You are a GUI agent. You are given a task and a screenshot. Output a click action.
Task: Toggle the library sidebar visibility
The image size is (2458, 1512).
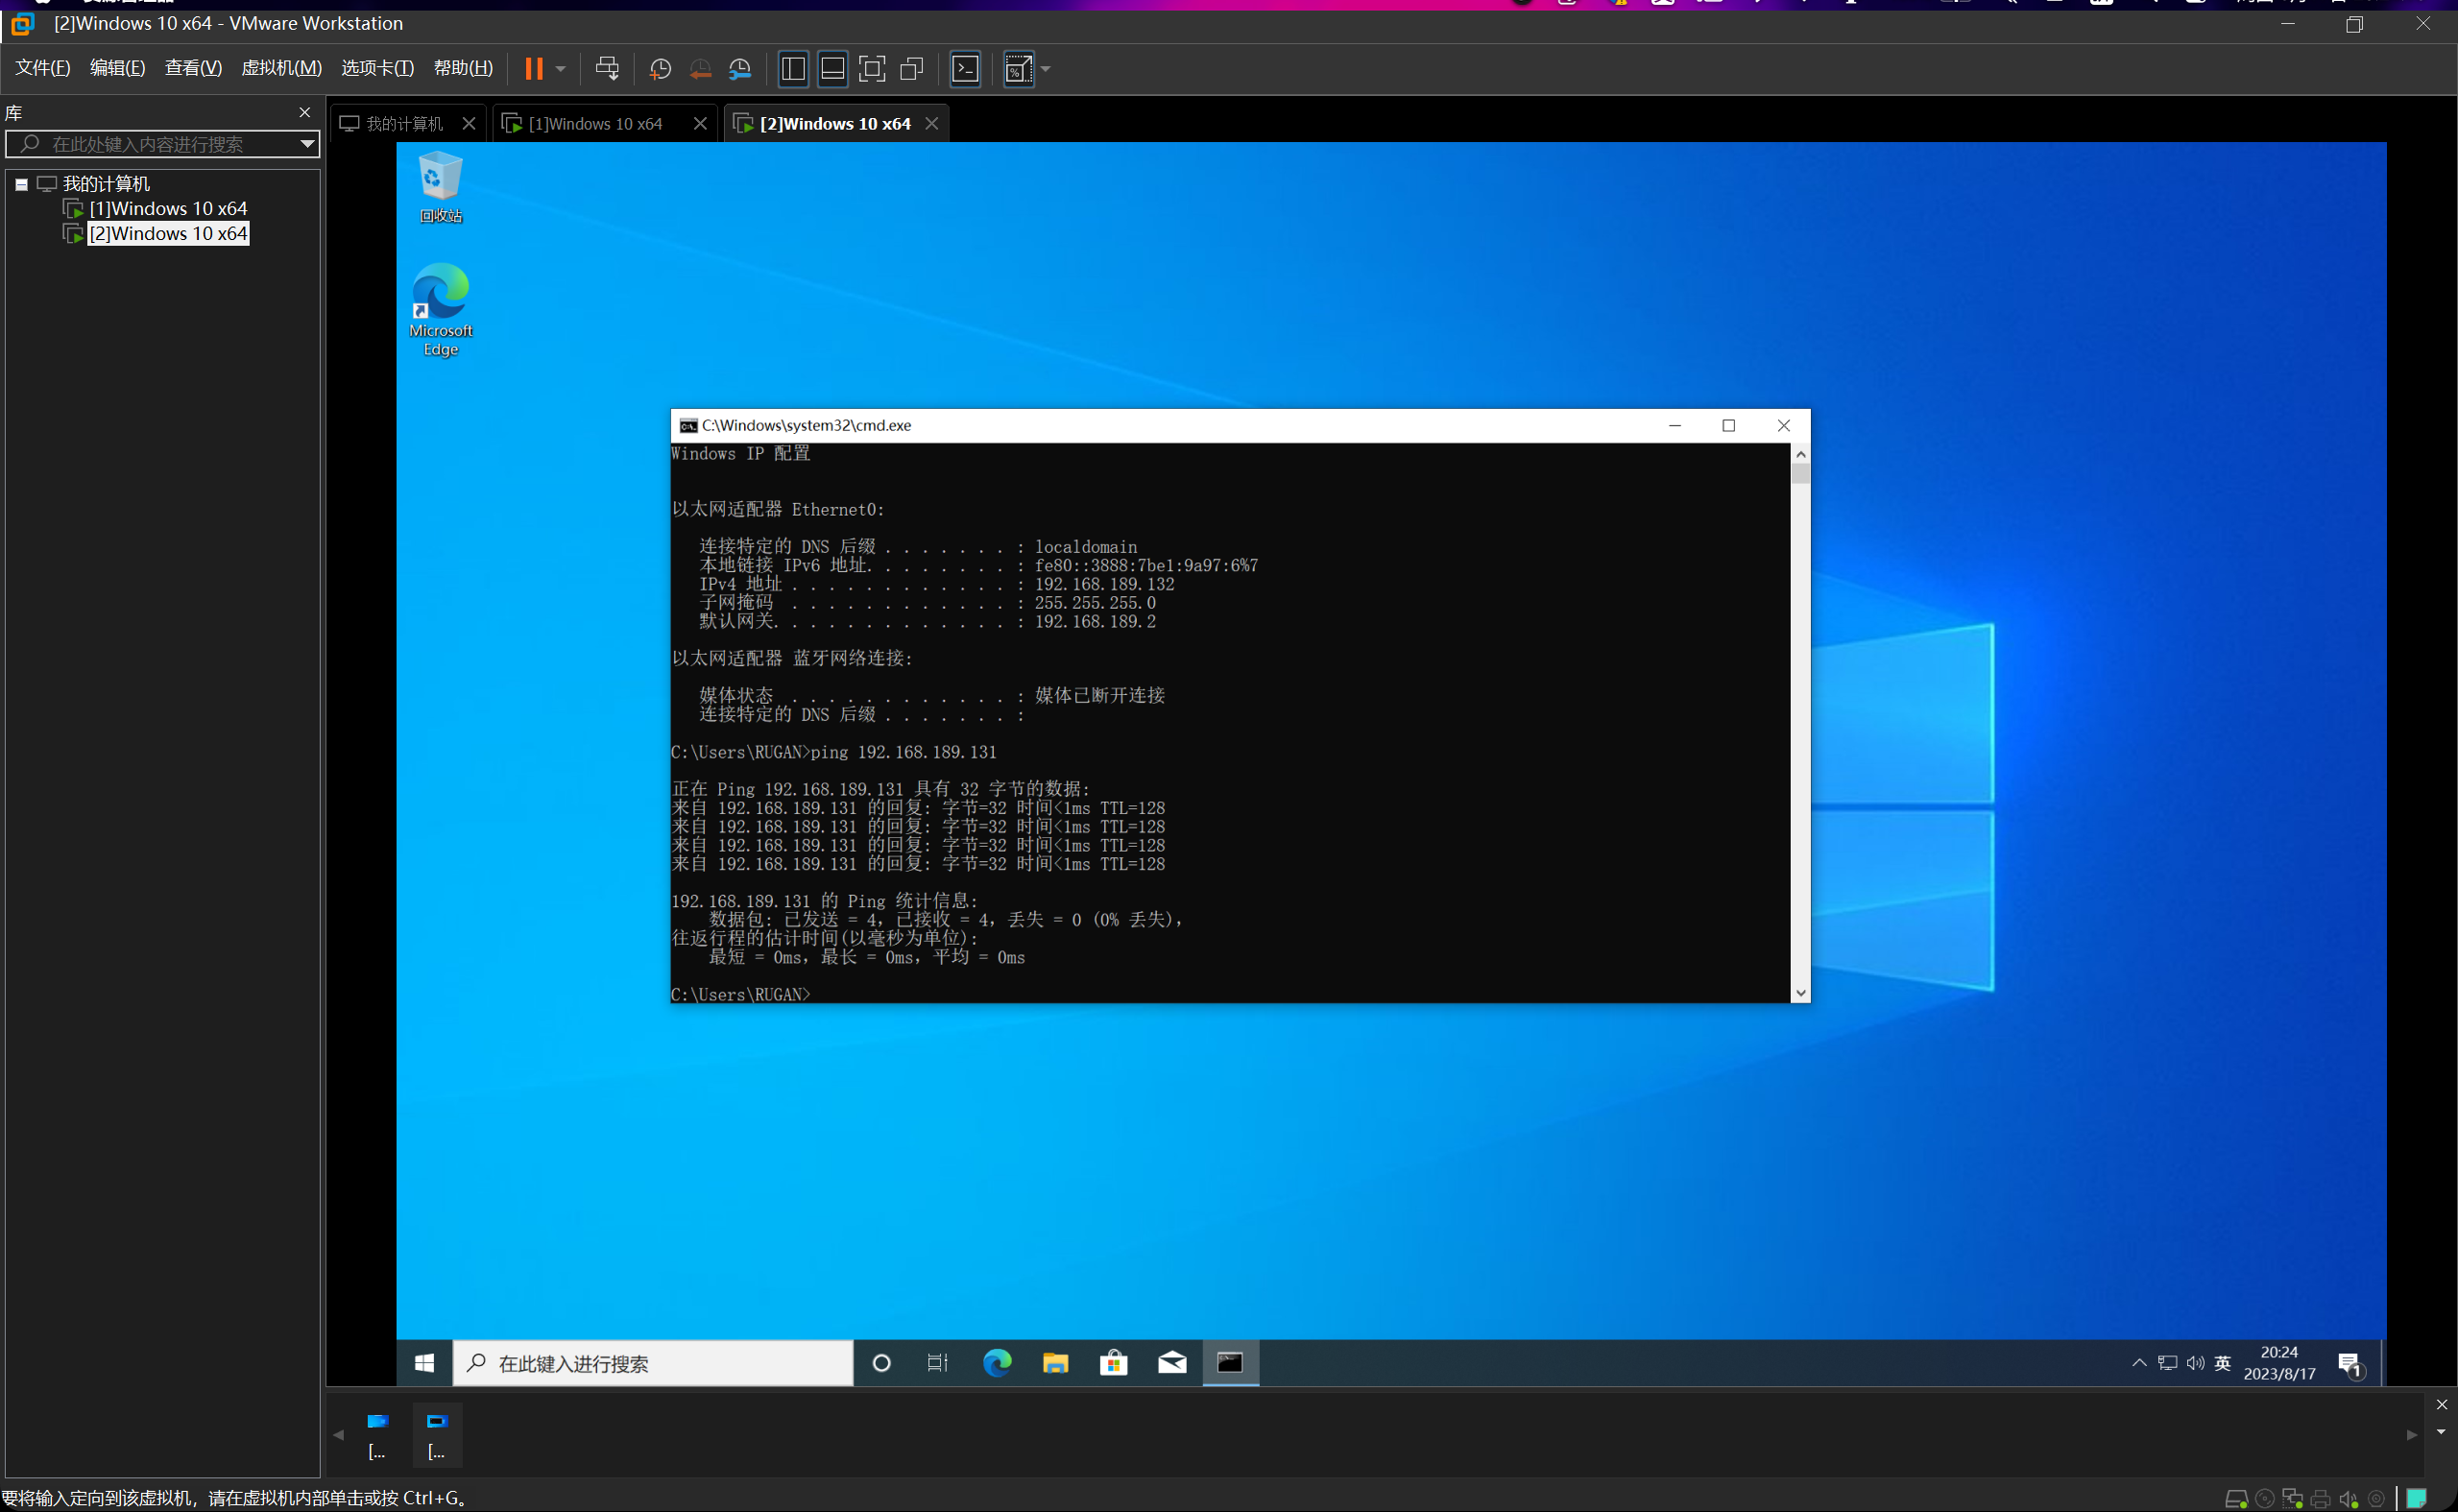tap(793, 68)
